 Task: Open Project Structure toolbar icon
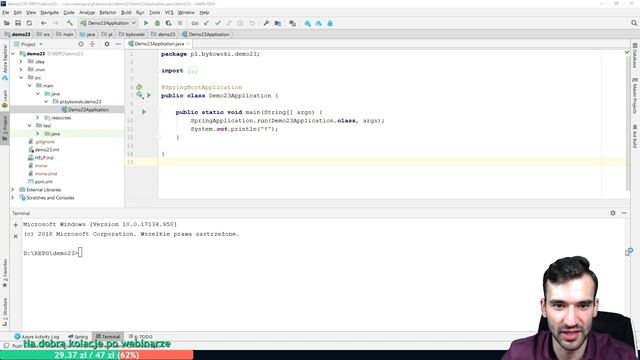(x=278, y=23)
